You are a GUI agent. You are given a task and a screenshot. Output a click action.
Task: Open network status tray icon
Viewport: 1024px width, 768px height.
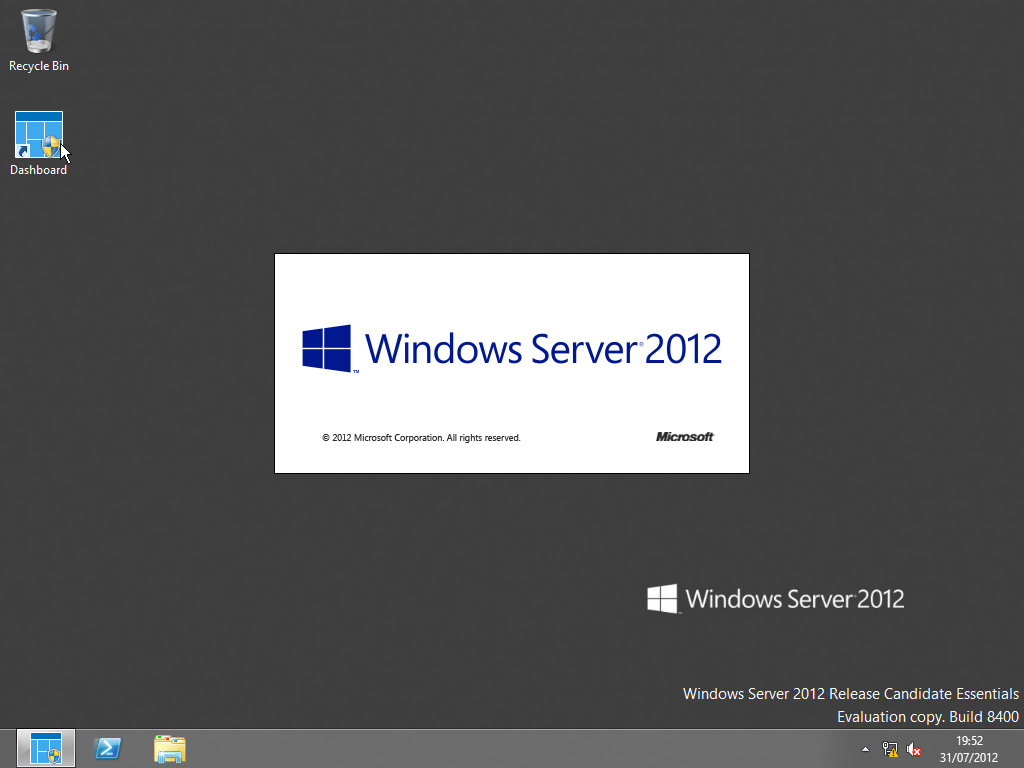point(889,749)
